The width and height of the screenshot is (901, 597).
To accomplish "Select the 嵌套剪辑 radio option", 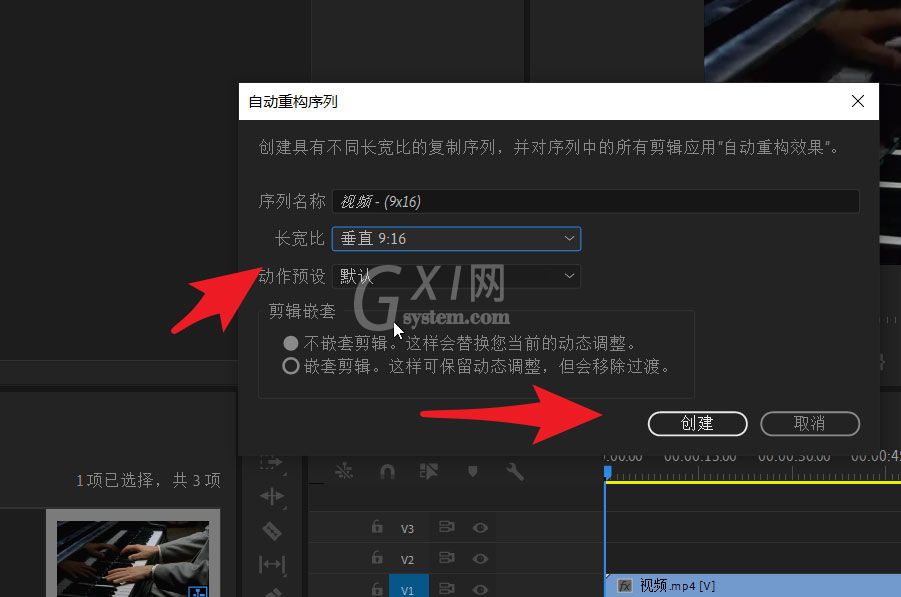I will pos(291,366).
